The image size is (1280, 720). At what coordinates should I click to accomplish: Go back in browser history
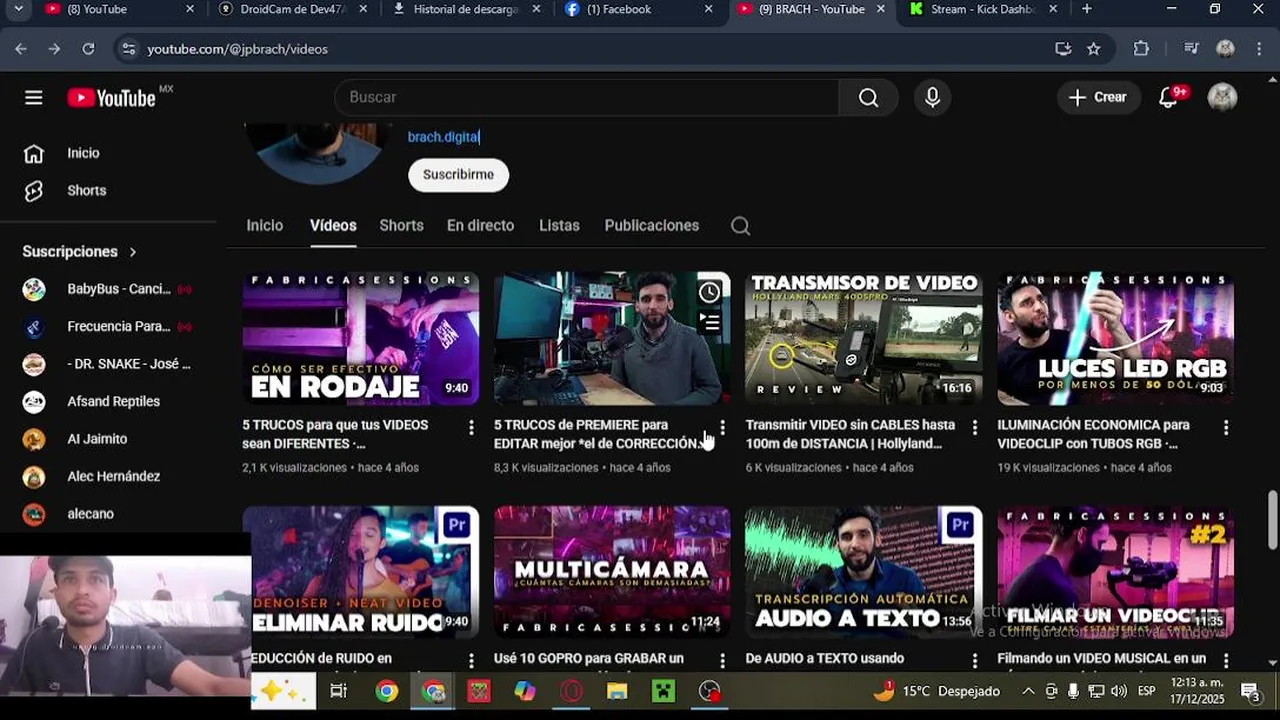point(21,48)
